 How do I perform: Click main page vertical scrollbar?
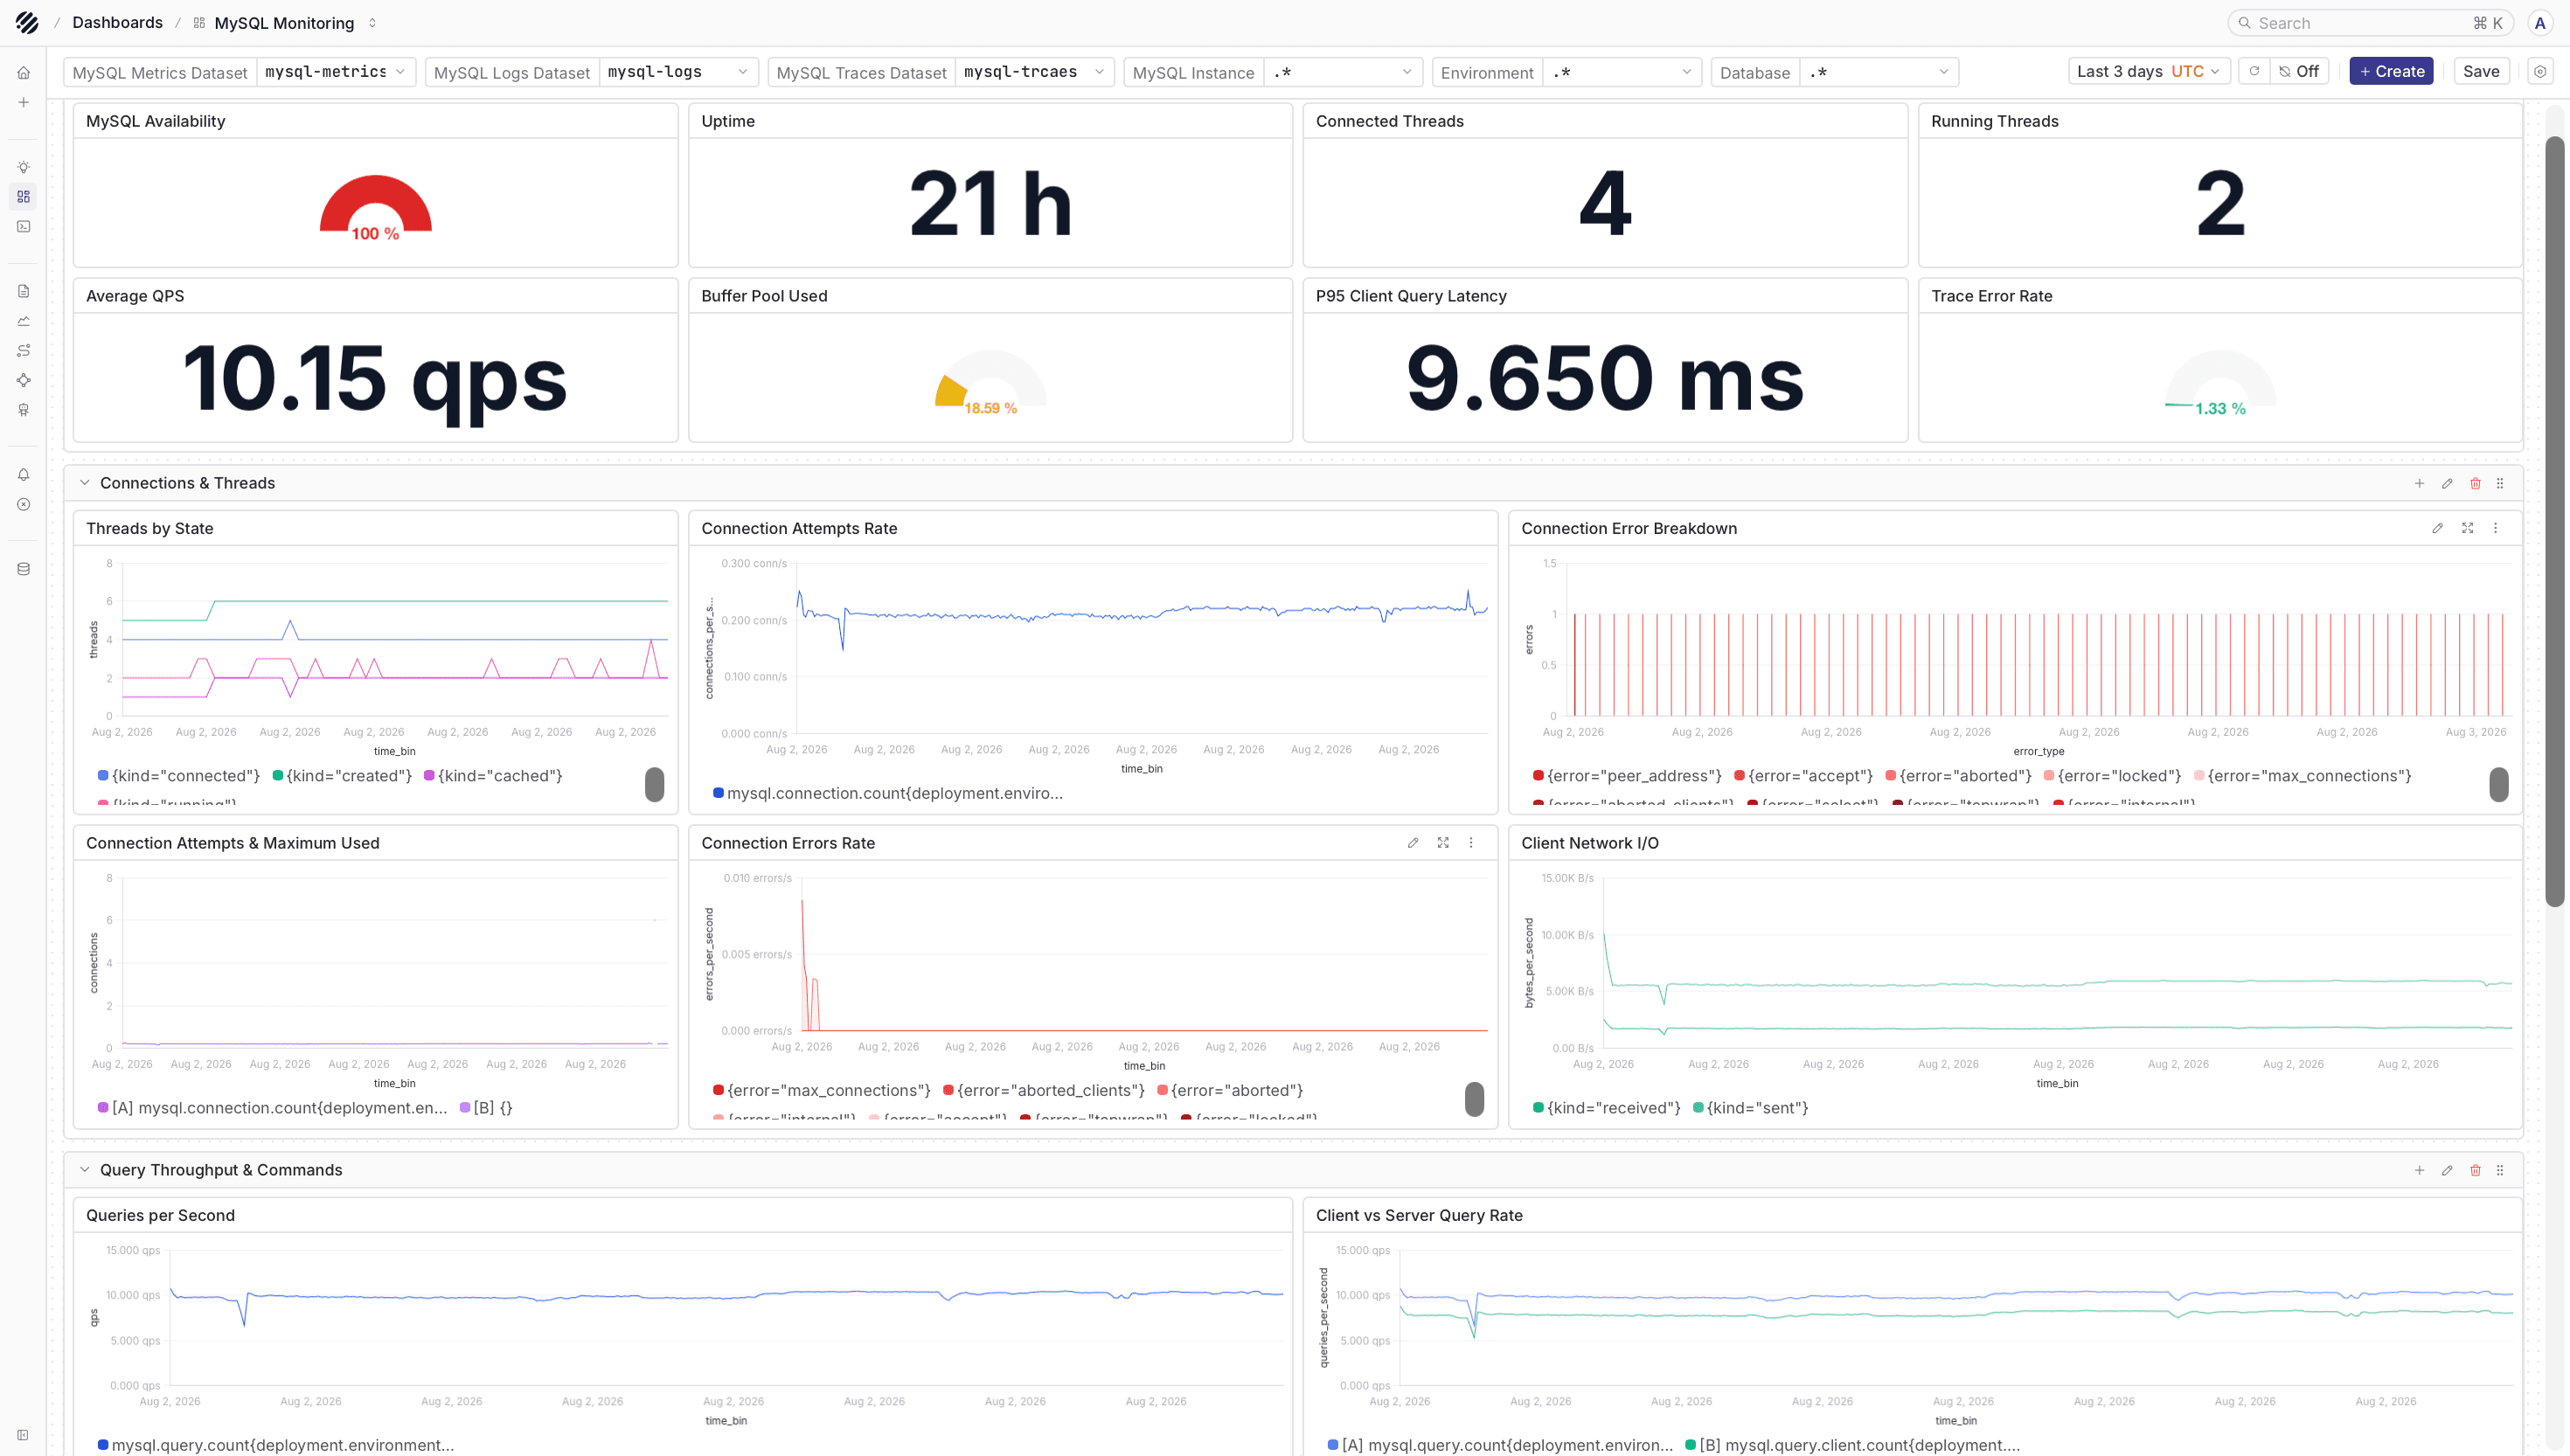(x=2555, y=520)
